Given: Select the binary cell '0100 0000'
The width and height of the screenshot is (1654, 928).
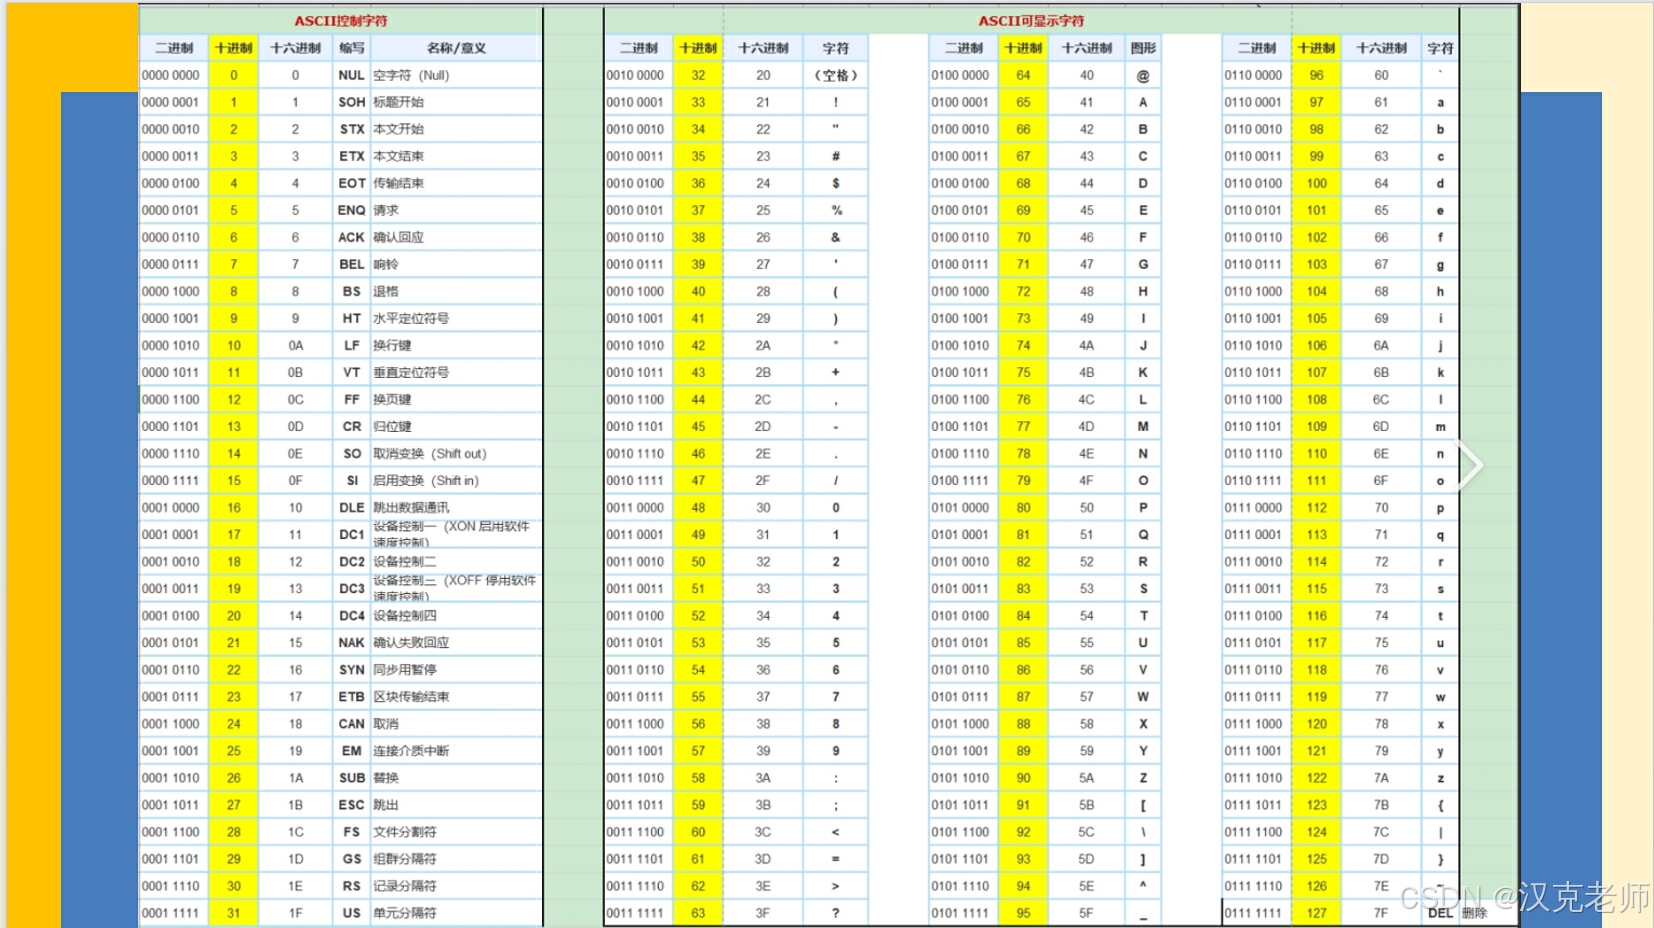Looking at the screenshot, I should (962, 75).
